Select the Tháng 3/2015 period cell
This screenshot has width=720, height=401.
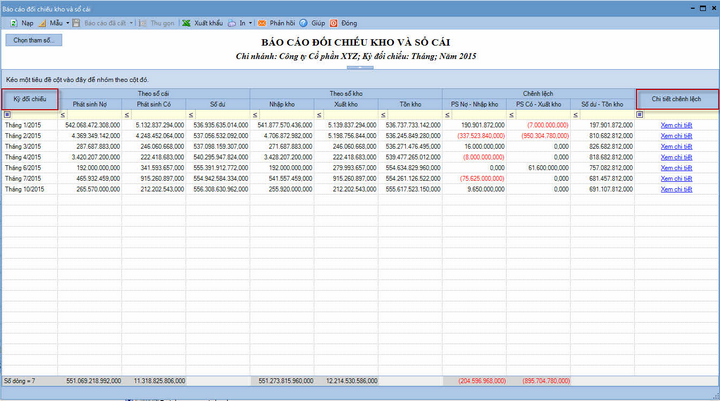[x=30, y=147]
